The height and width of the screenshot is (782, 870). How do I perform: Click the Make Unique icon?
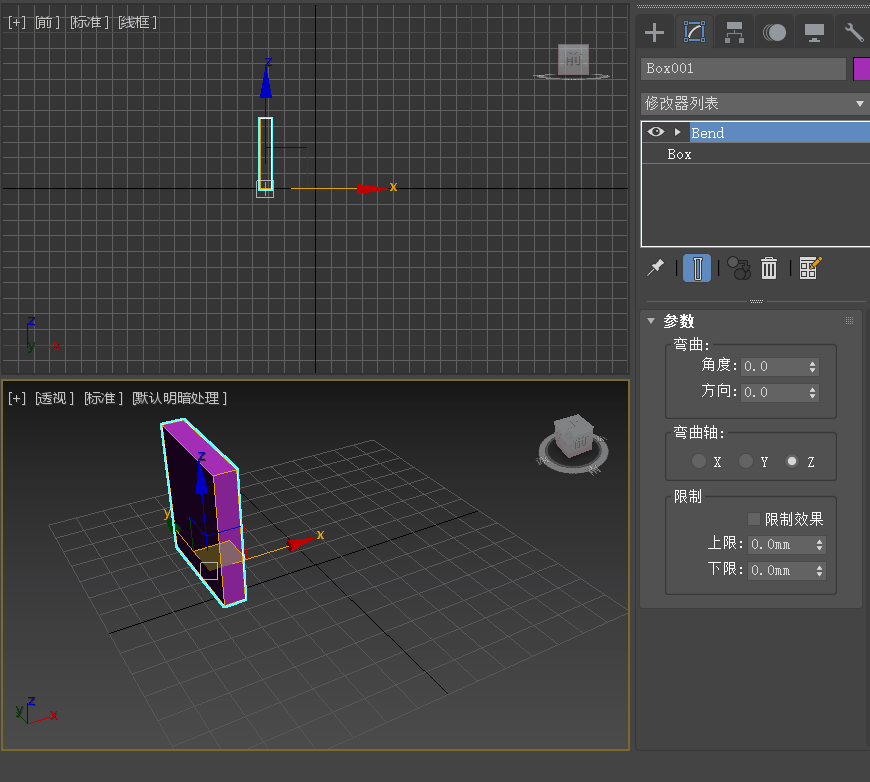pyautogui.click(x=739, y=268)
